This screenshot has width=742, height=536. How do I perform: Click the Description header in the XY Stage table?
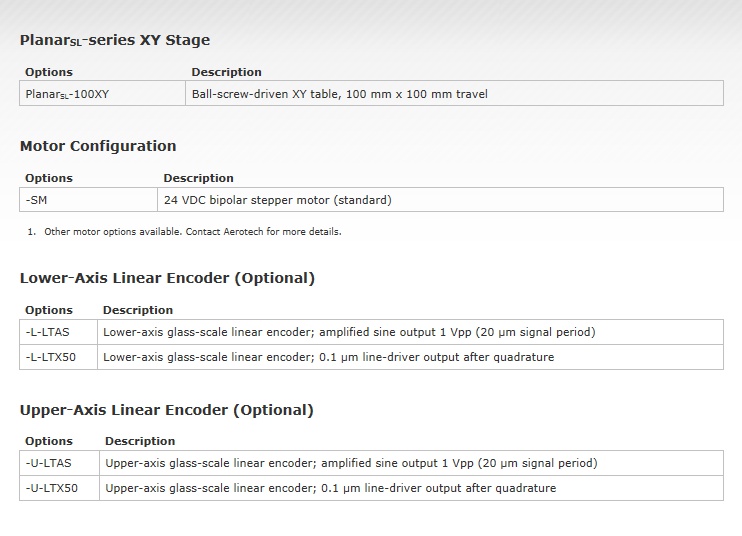(x=226, y=72)
